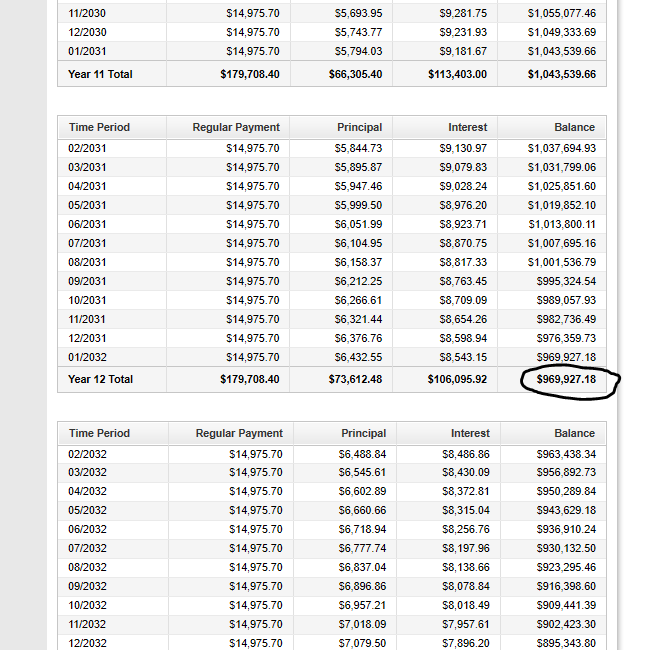Click Regular Payment header in the 02/2032 table
Screen dimensions: 664x650
tap(239, 433)
